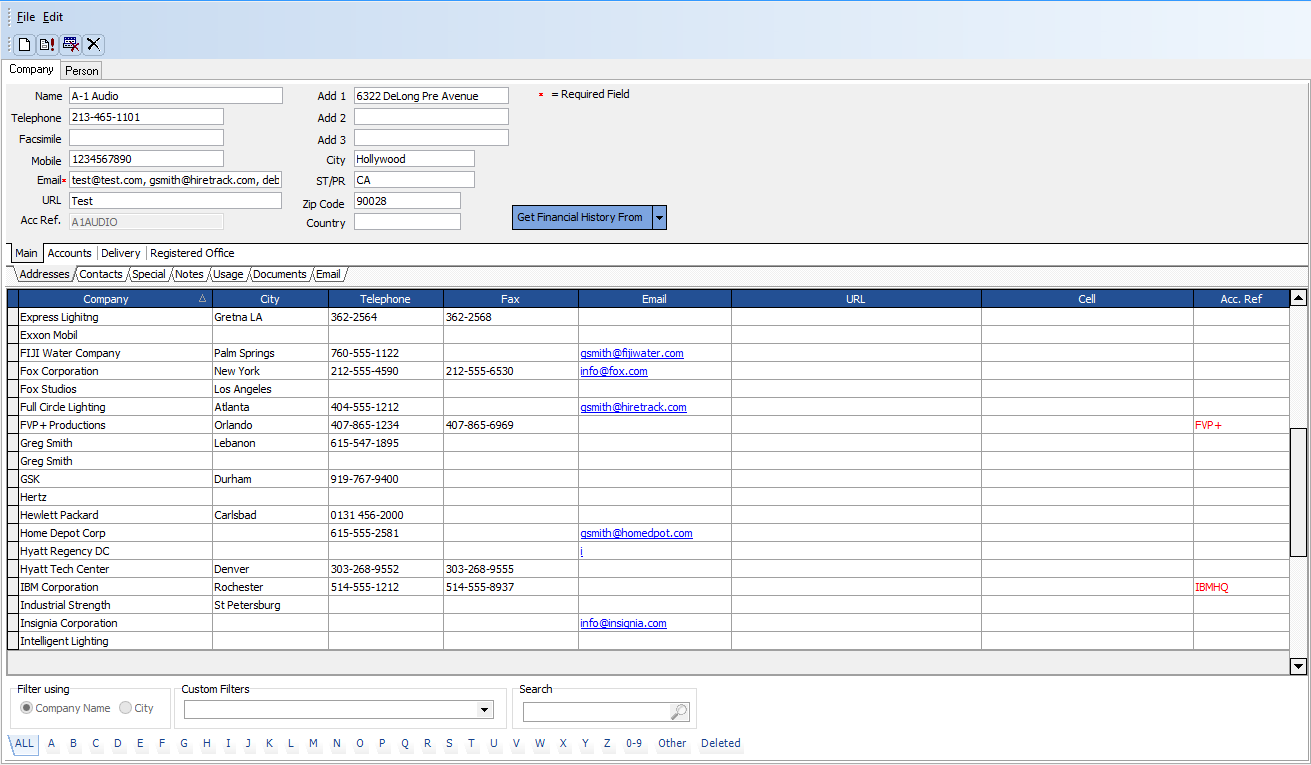This screenshot has width=1311, height=765.
Task: Open the info@fox.com email link
Action: coord(614,371)
